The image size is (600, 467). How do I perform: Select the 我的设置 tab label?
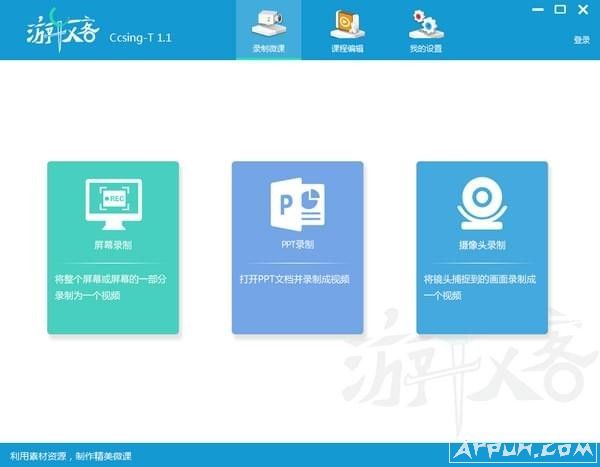click(426, 49)
